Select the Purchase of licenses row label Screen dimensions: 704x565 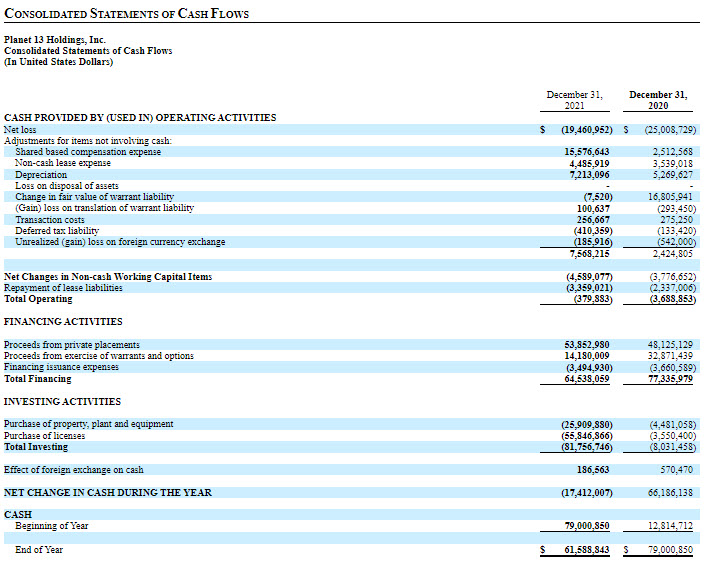(44, 436)
